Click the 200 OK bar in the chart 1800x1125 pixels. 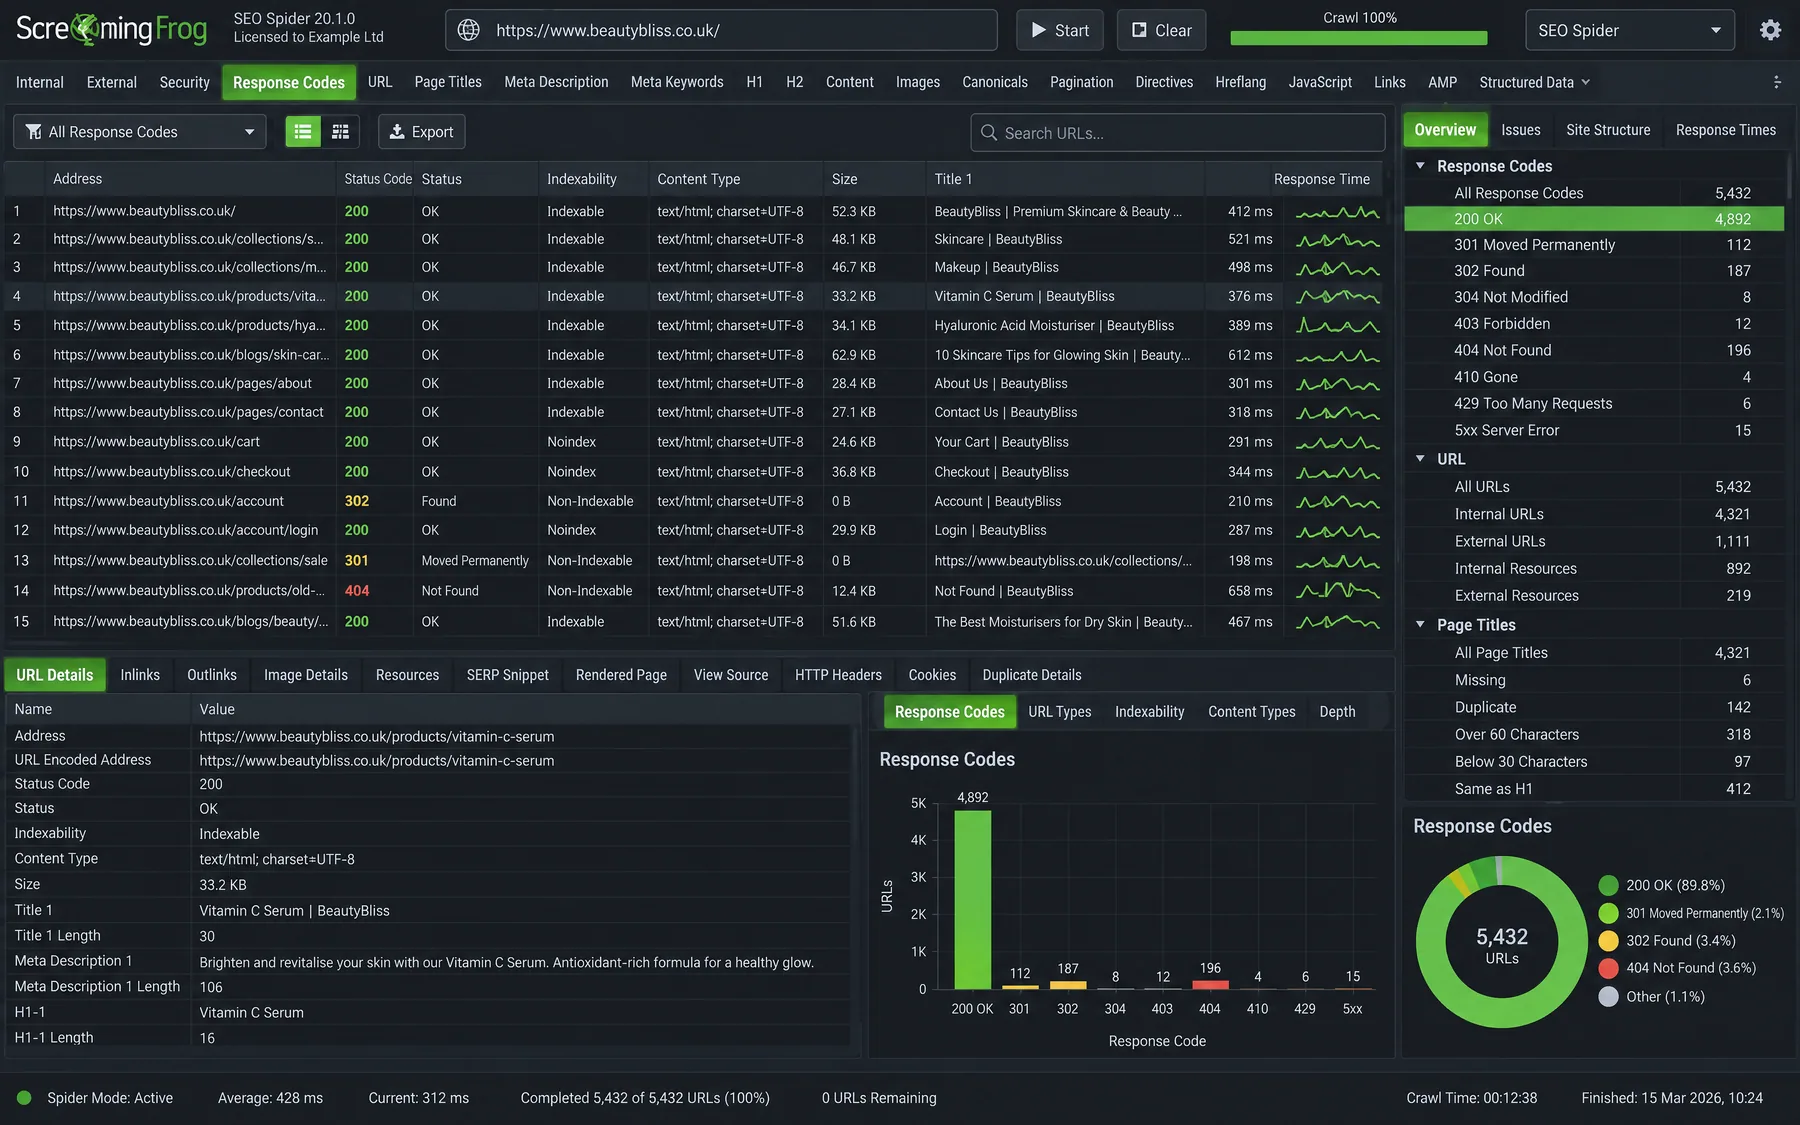click(973, 900)
